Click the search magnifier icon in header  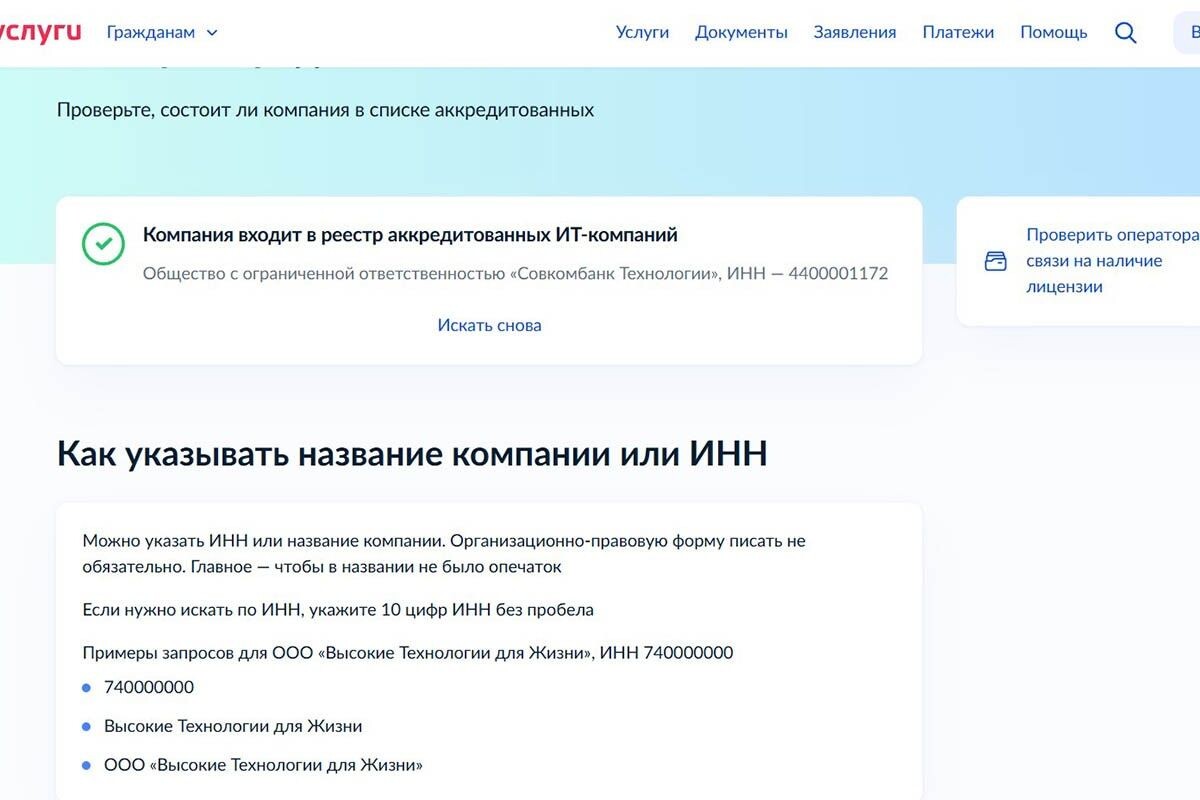click(x=1124, y=32)
